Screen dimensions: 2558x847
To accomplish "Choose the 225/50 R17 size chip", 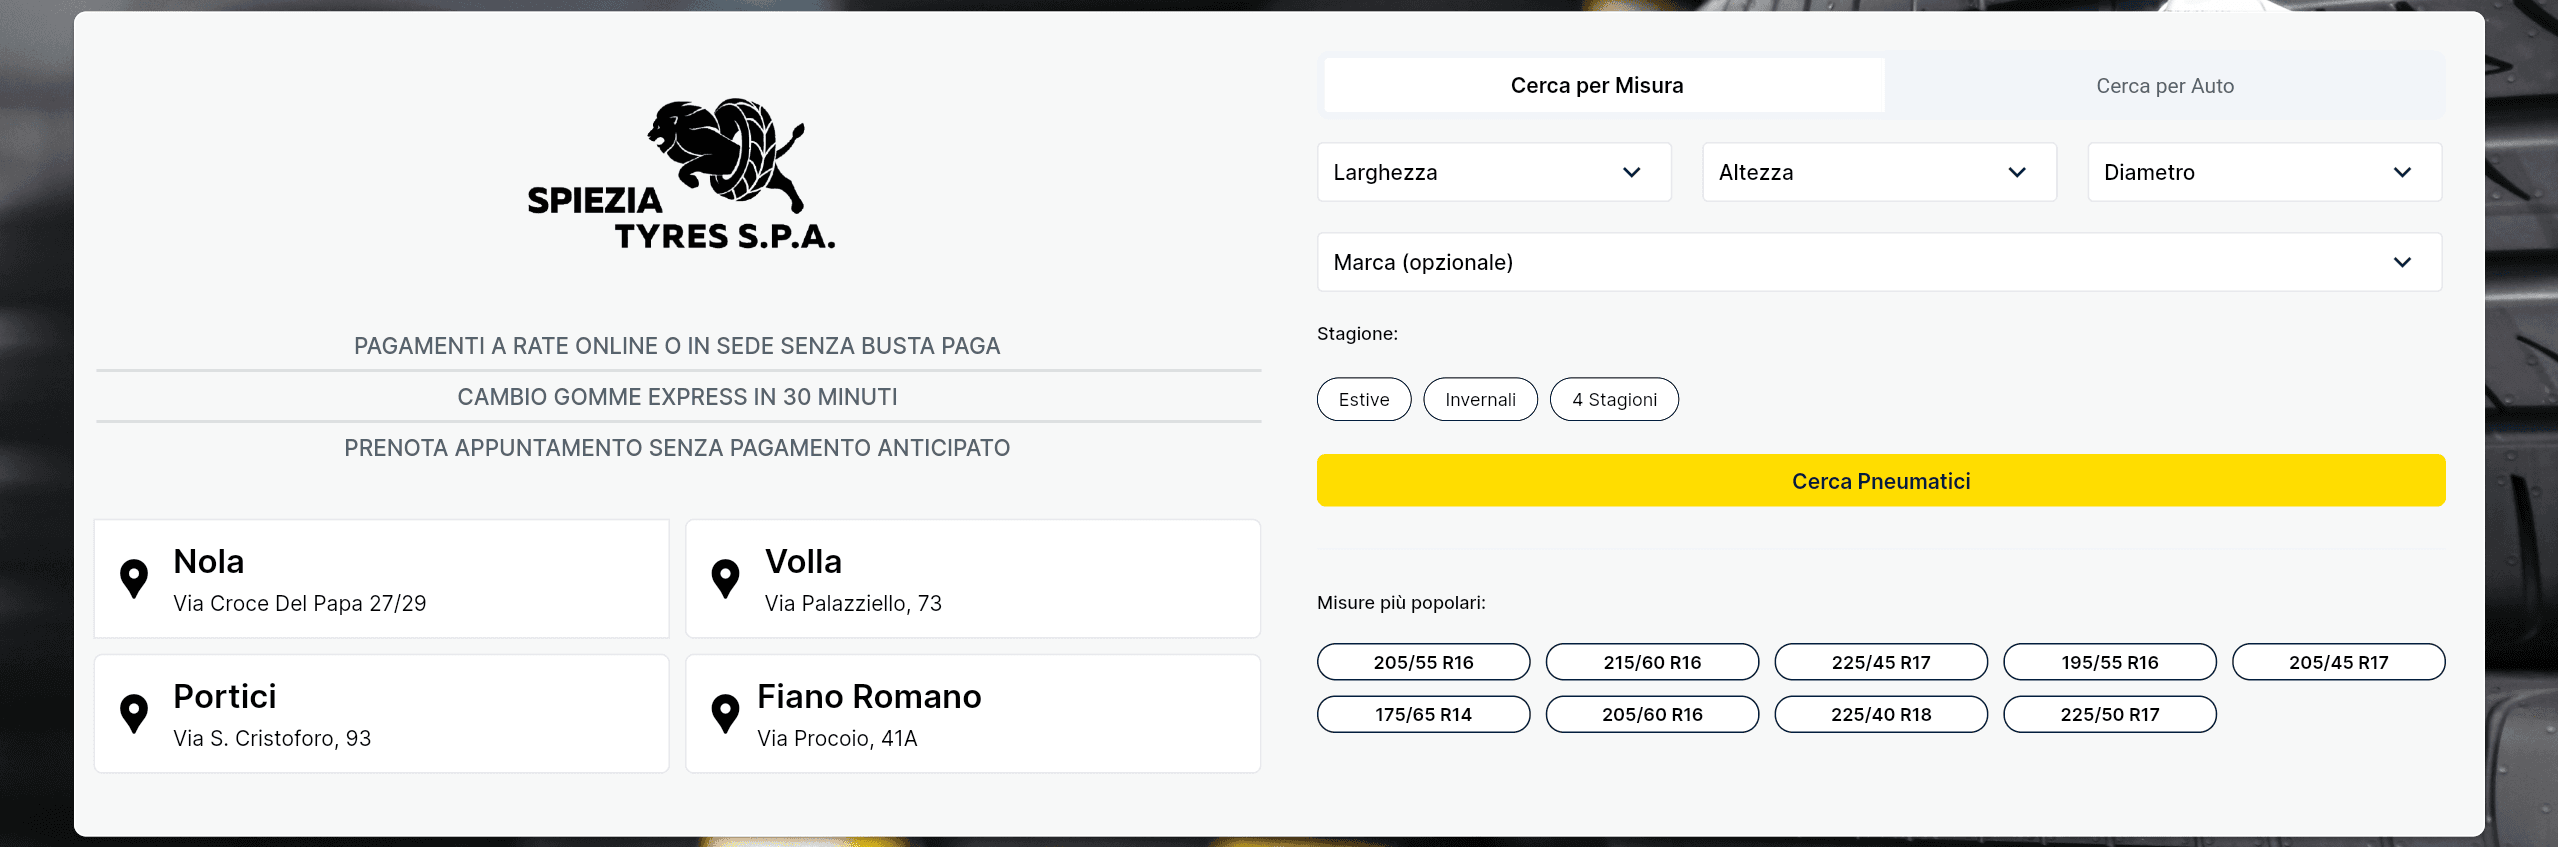I will 2109,714.
